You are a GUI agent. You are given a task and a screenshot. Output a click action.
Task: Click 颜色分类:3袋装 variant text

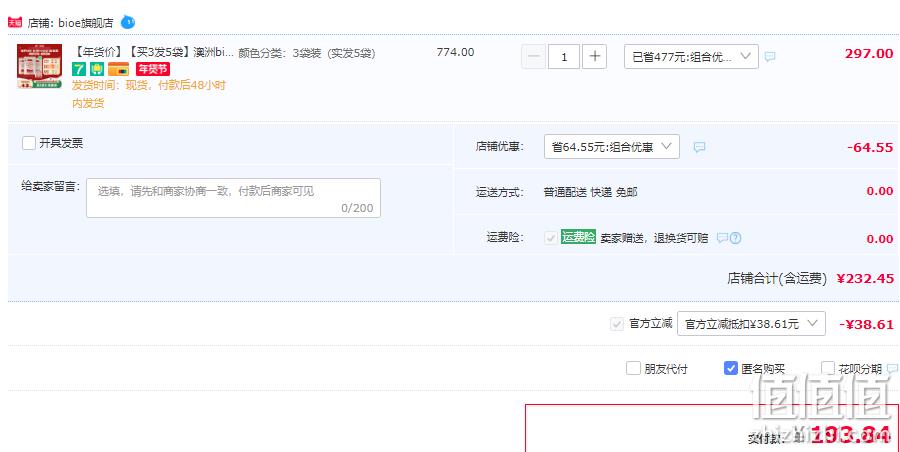(307, 53)
